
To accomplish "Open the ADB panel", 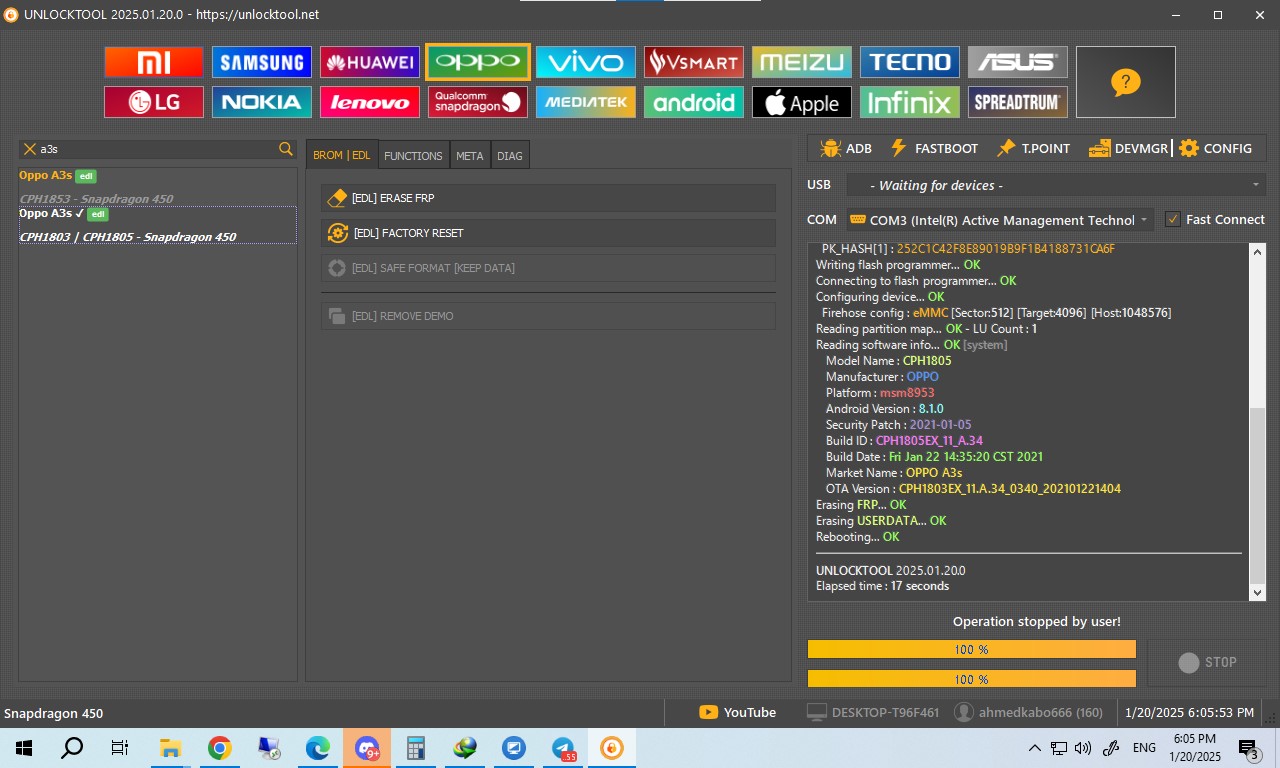I will click(x=846, y=148).
